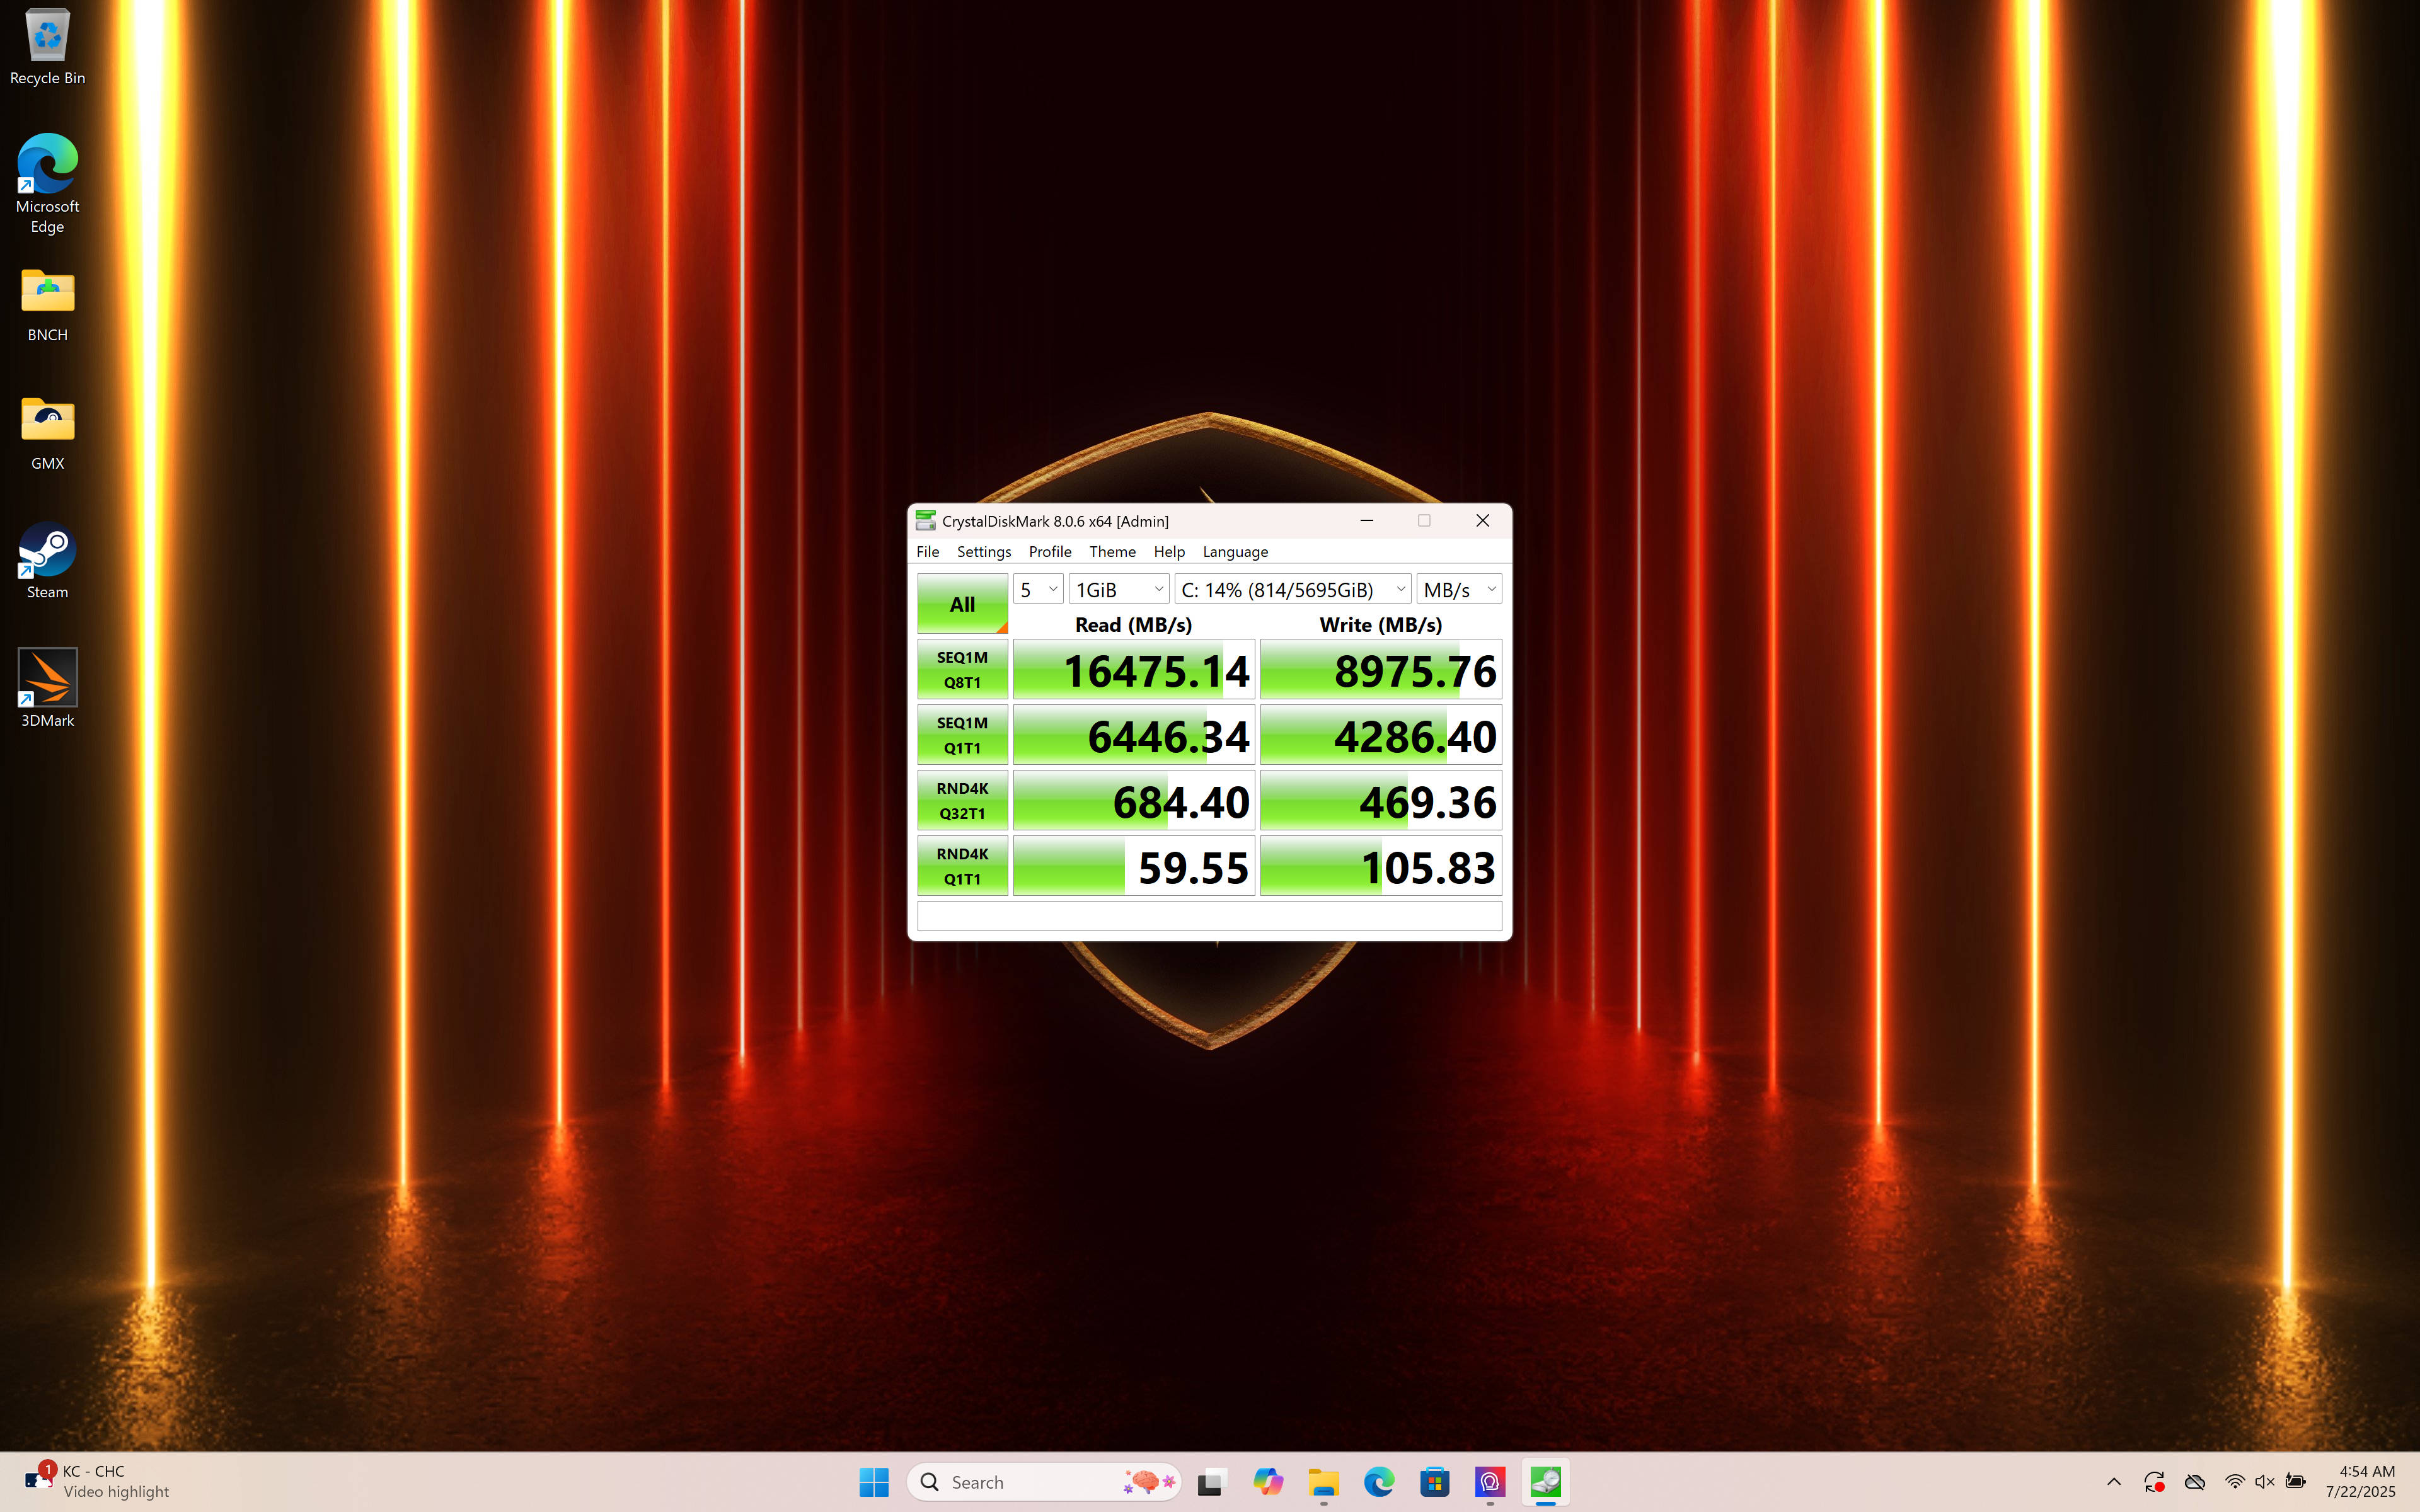Run the SEQ1M Q8T1 test
Viewport: 2420px width, 1512px height.
pos(962,670)
